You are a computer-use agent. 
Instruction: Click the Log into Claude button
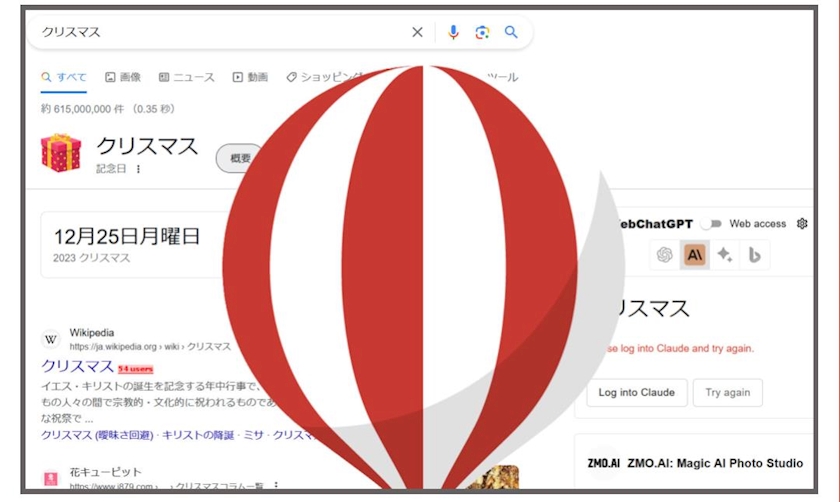tap(636, 393)
